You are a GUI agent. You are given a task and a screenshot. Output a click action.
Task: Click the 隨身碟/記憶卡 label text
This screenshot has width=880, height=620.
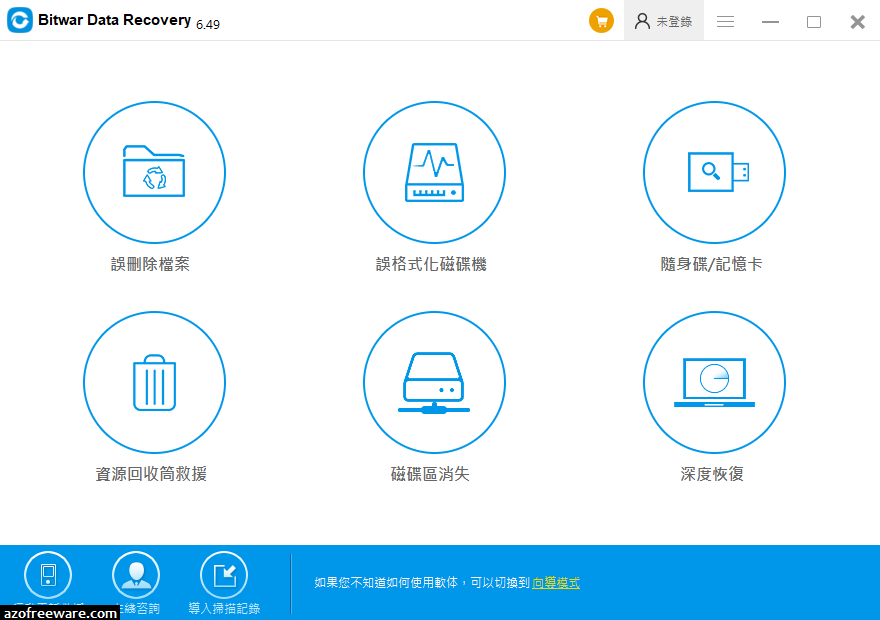point(711,264)
